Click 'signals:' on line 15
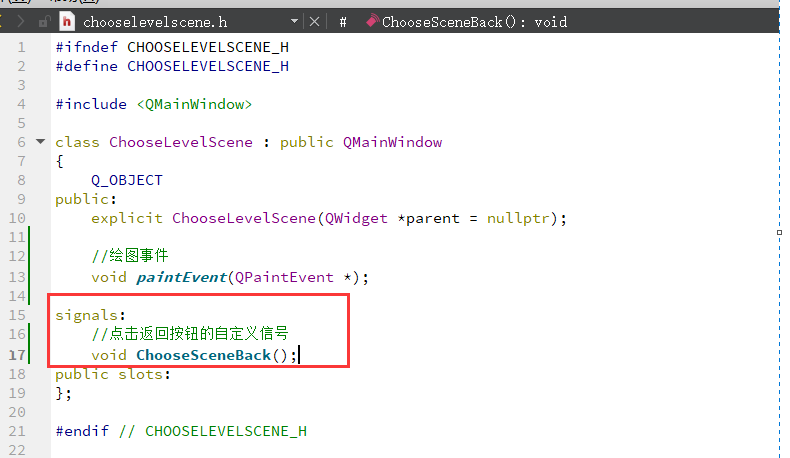The width and height of the screenshot is (790, 458). pyautogui.click(x=91, y=315)
